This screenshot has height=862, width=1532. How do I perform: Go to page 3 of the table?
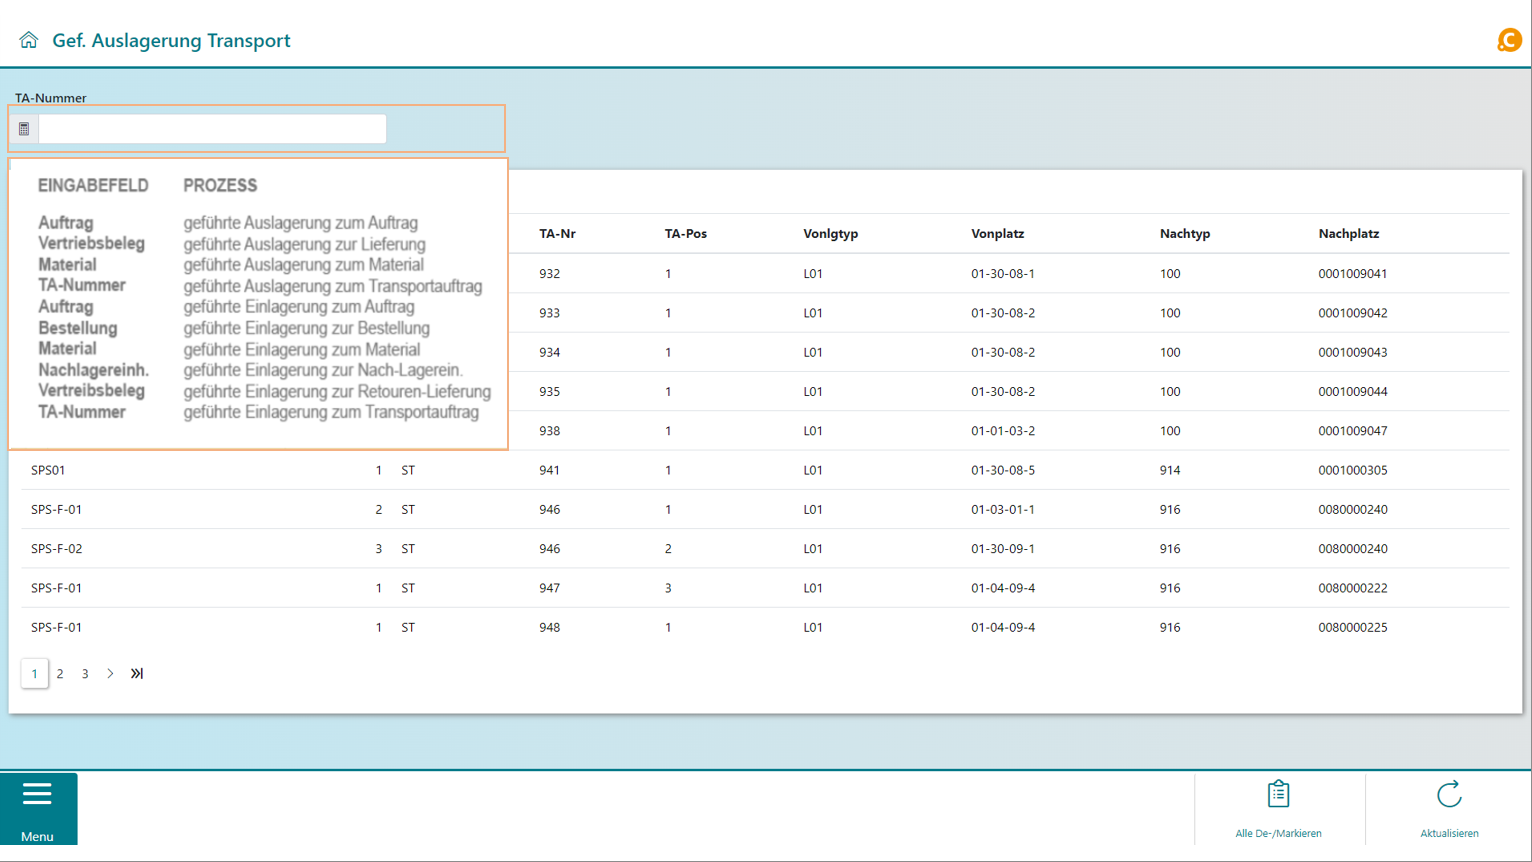click(85, 674)
